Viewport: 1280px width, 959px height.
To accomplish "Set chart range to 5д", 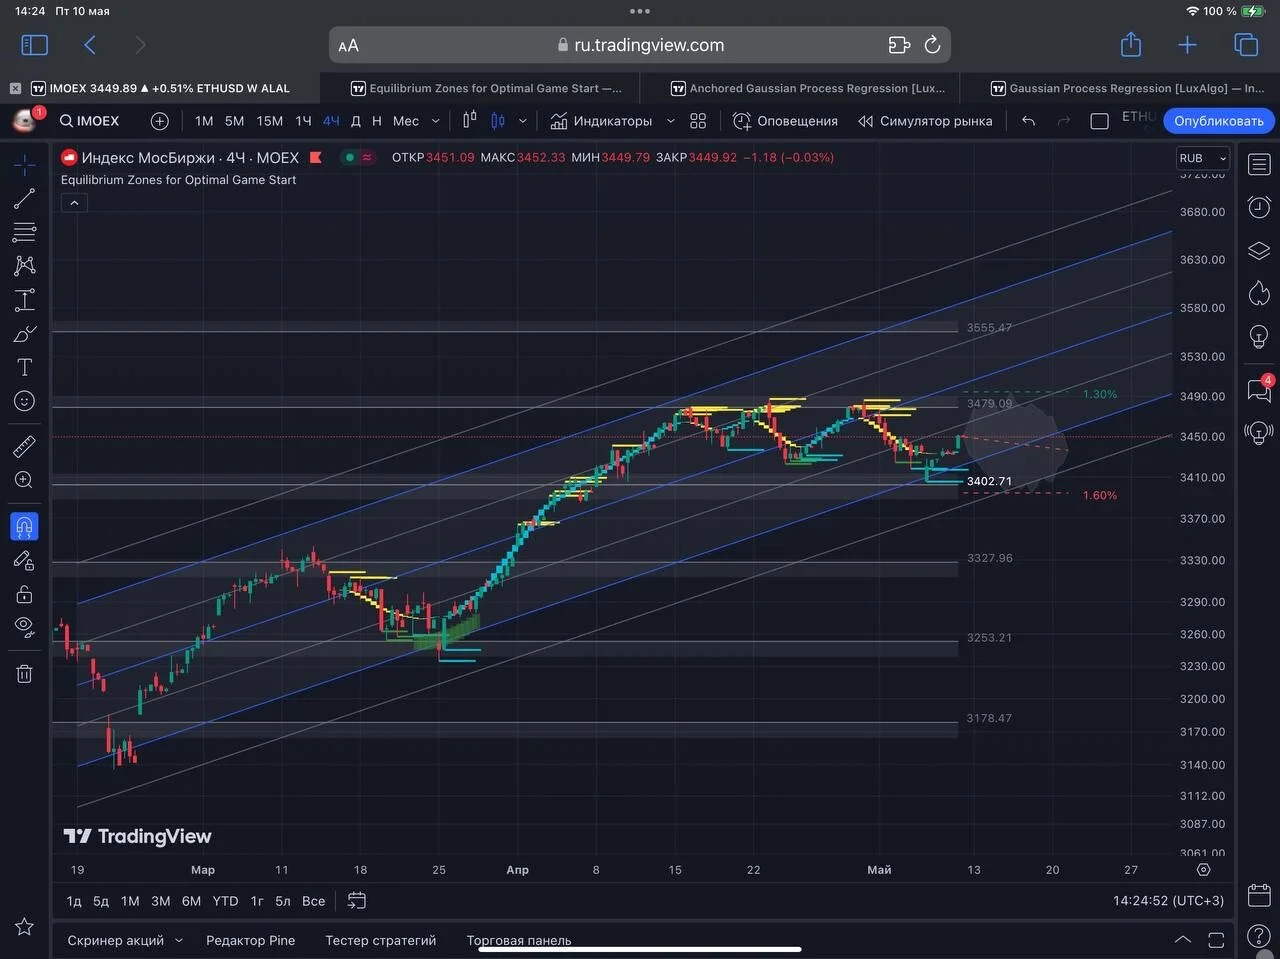I will (101, 901).
